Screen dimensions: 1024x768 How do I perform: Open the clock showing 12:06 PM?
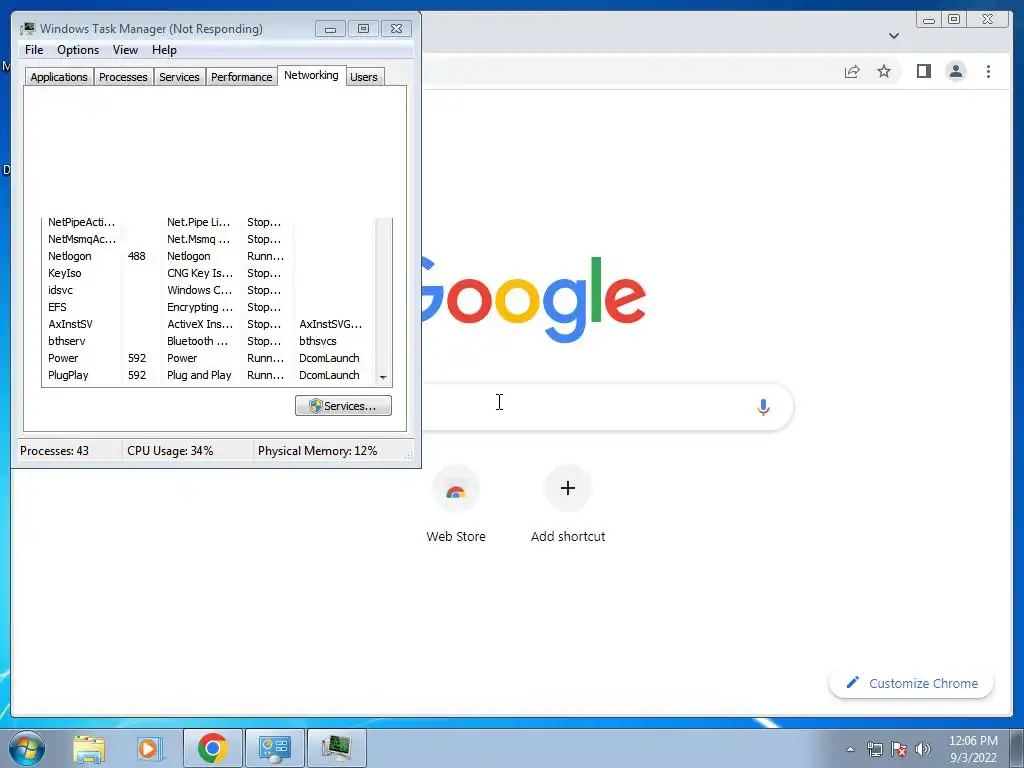pos(973,749)
